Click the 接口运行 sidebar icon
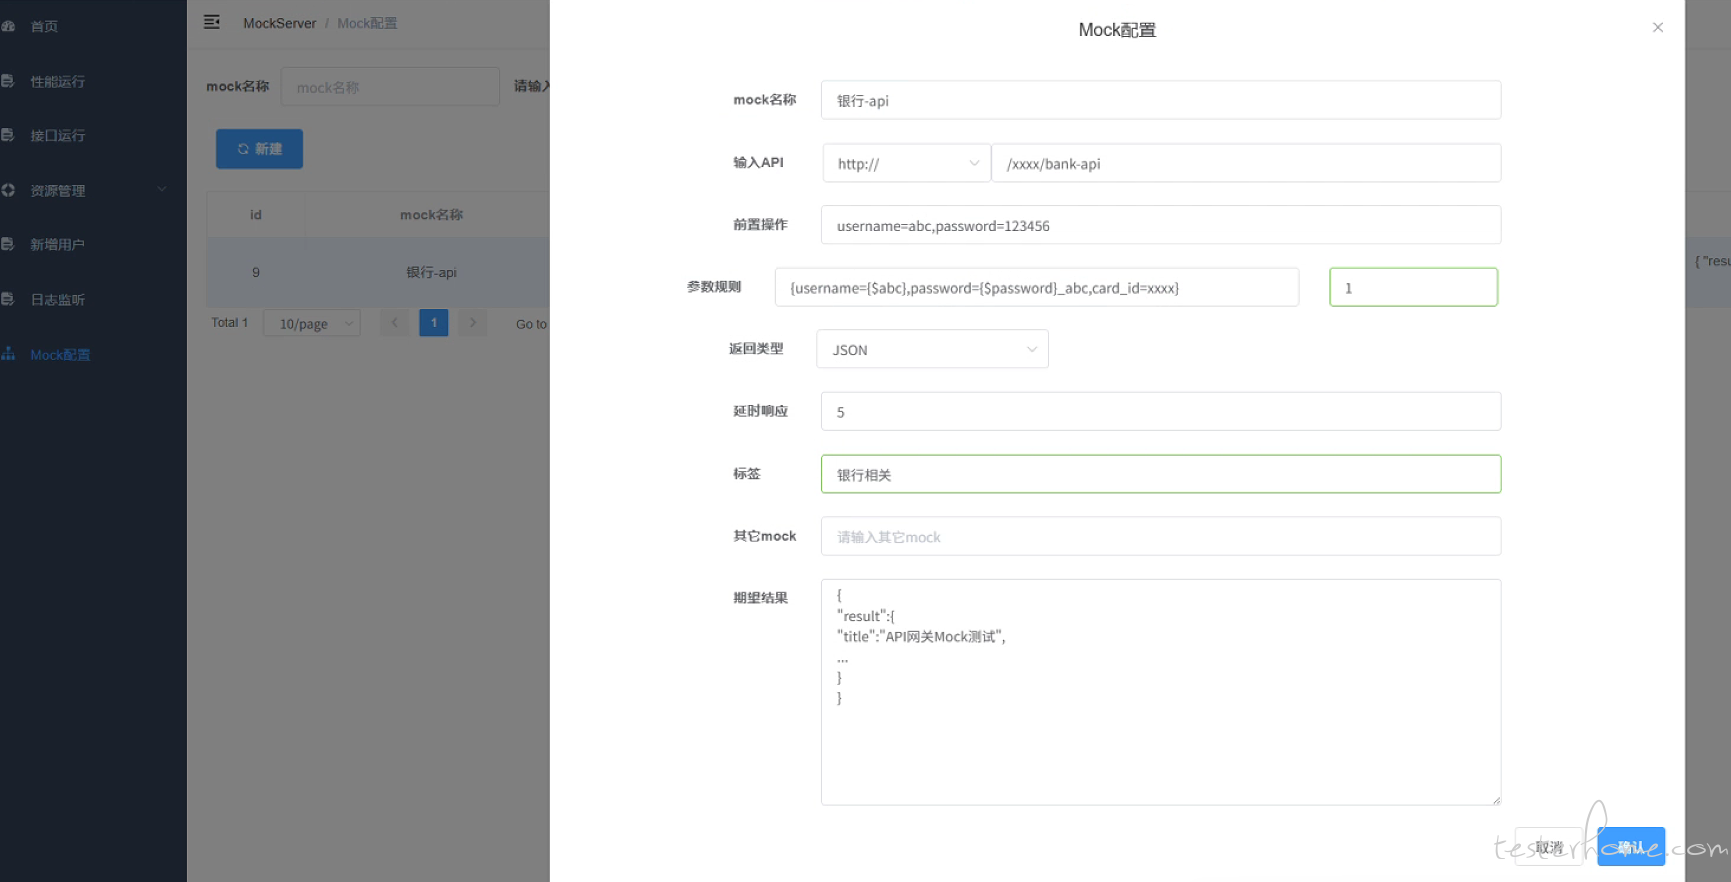Viewport: 1731px width, 882px height. (8, 135)
